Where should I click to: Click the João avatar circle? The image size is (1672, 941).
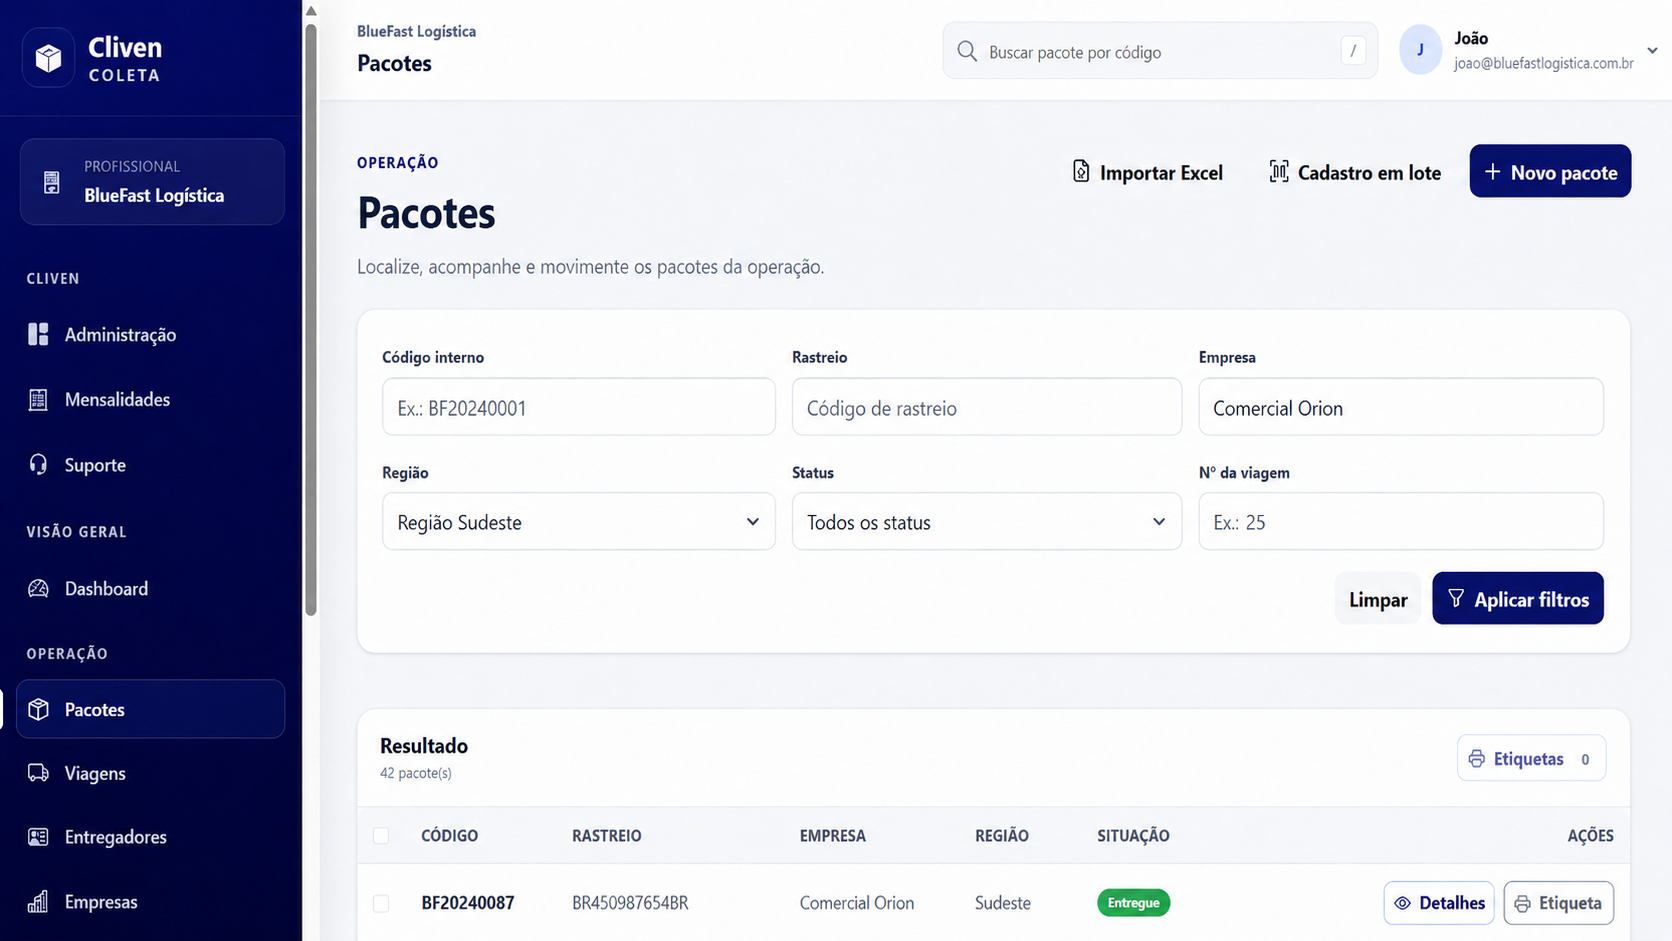pos(1420,50)
